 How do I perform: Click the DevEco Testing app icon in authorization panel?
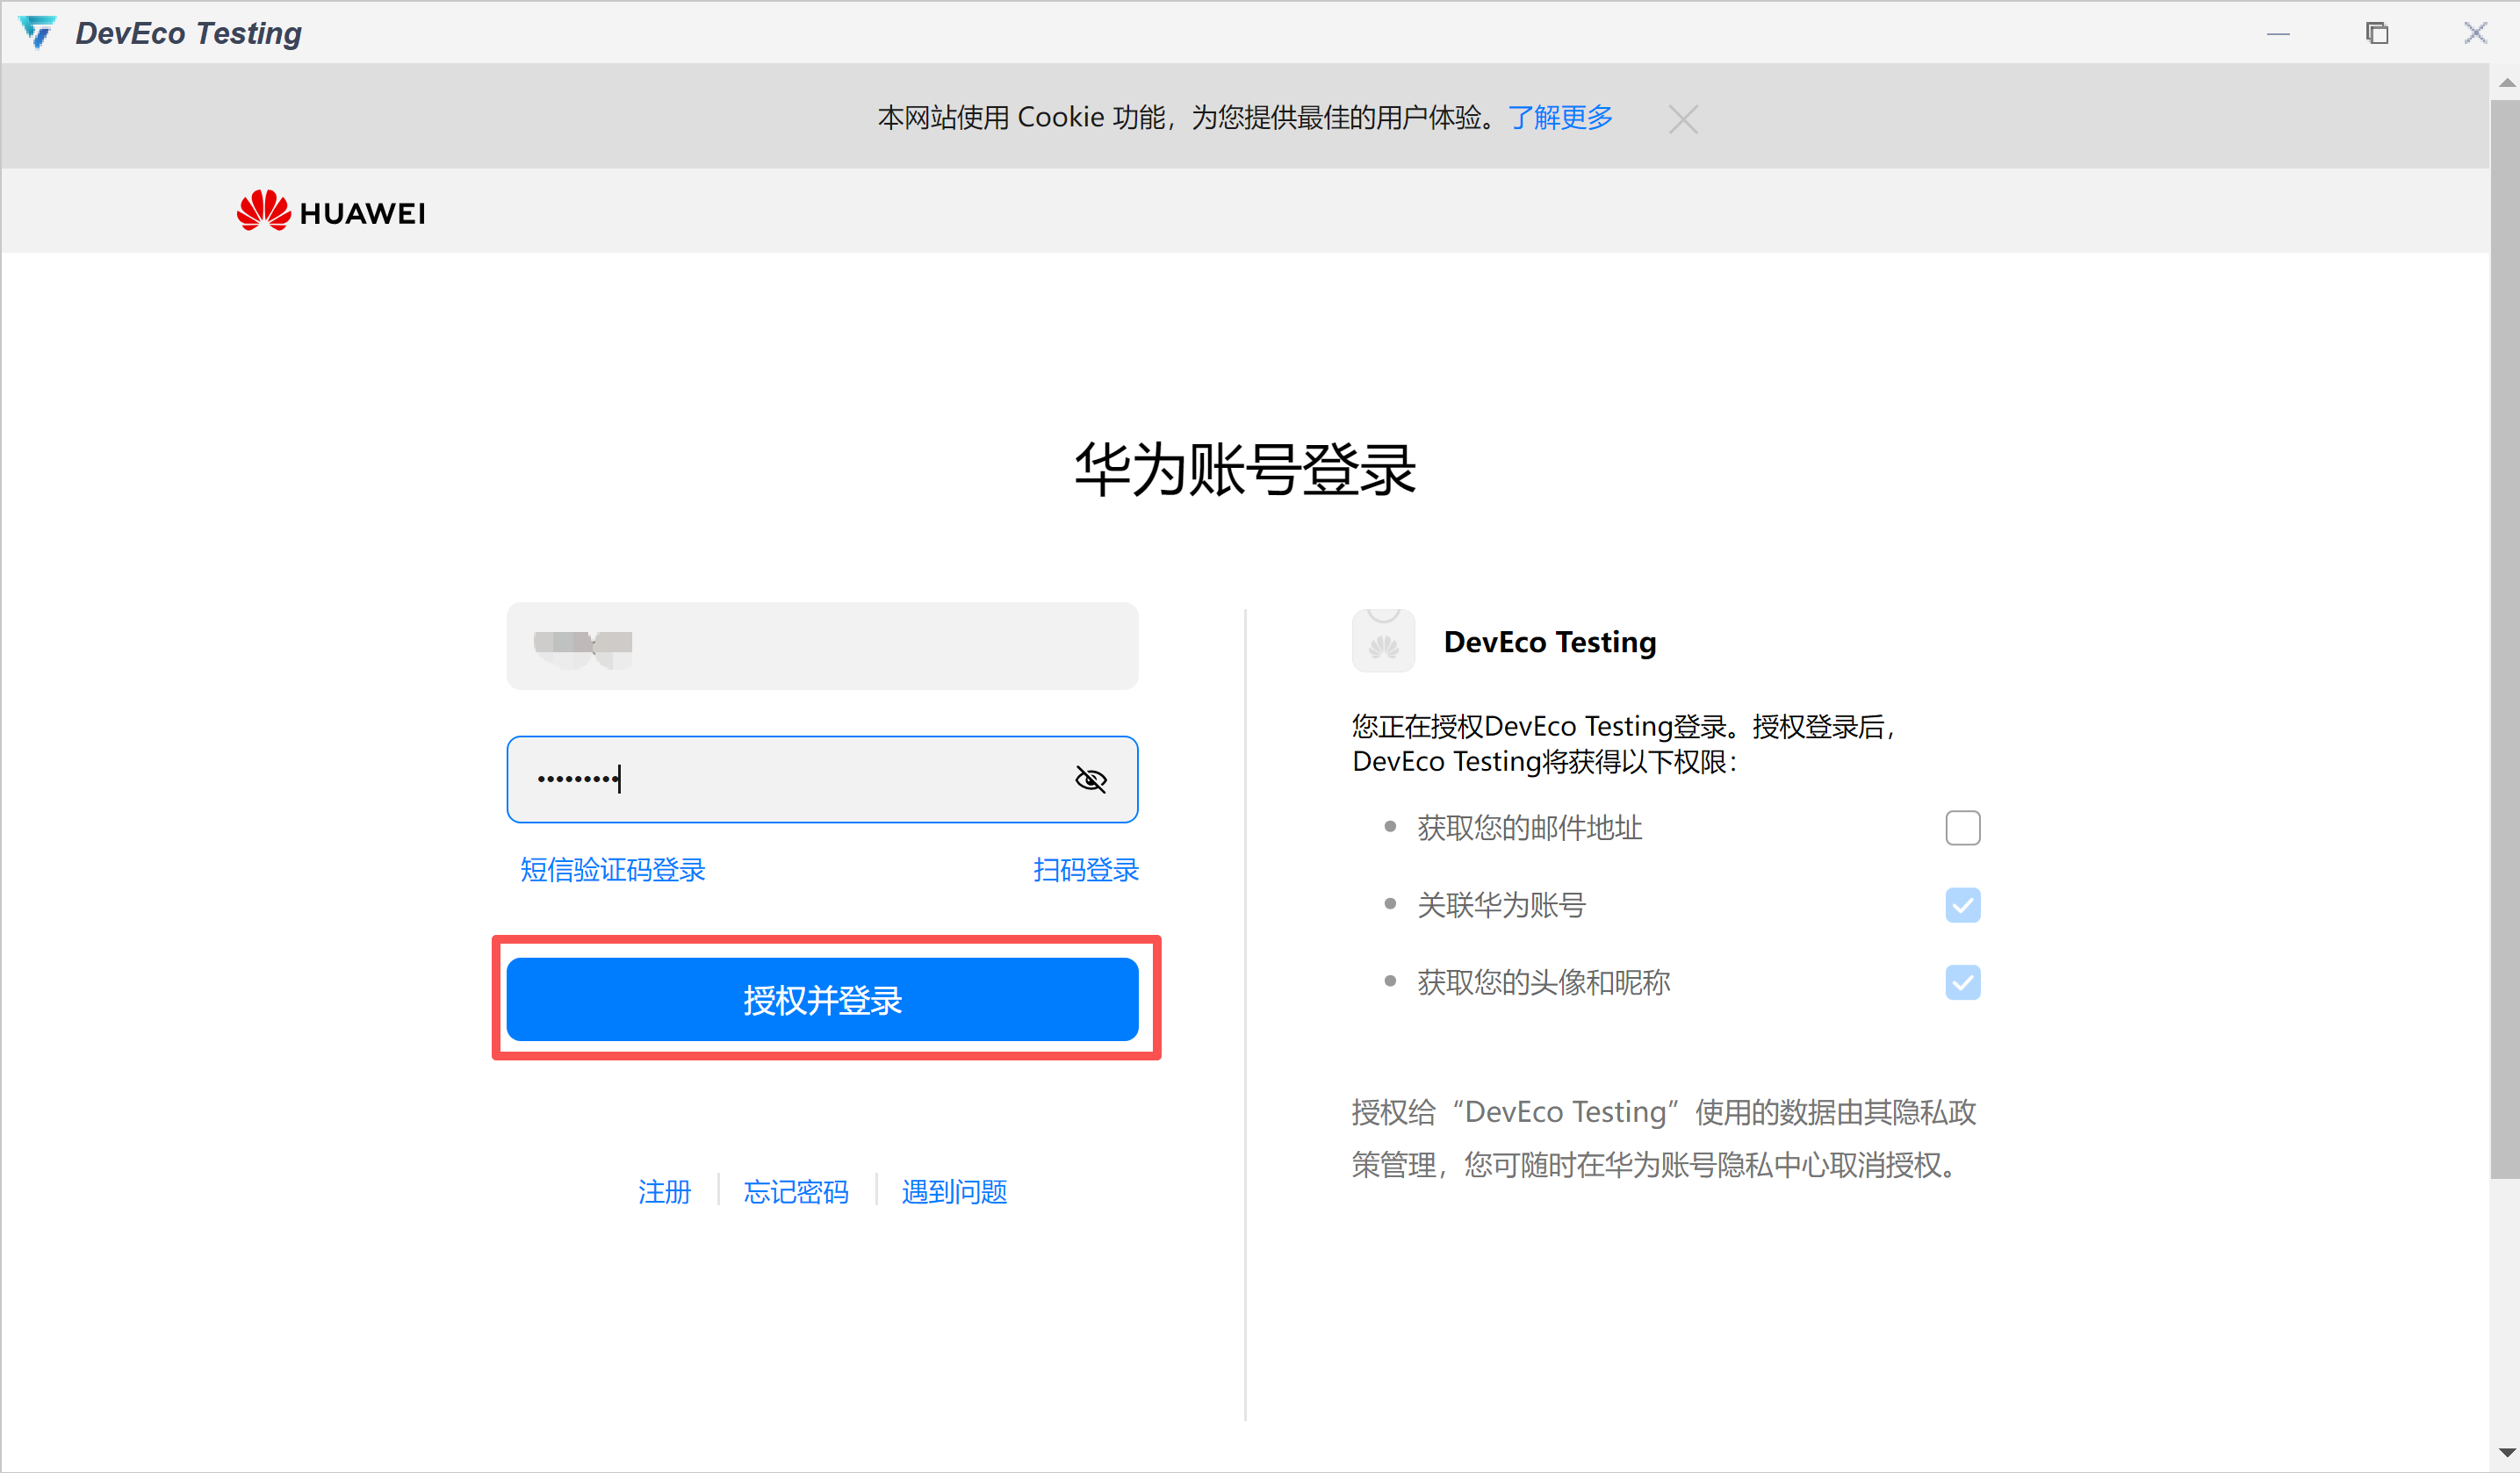(1383, 640)
